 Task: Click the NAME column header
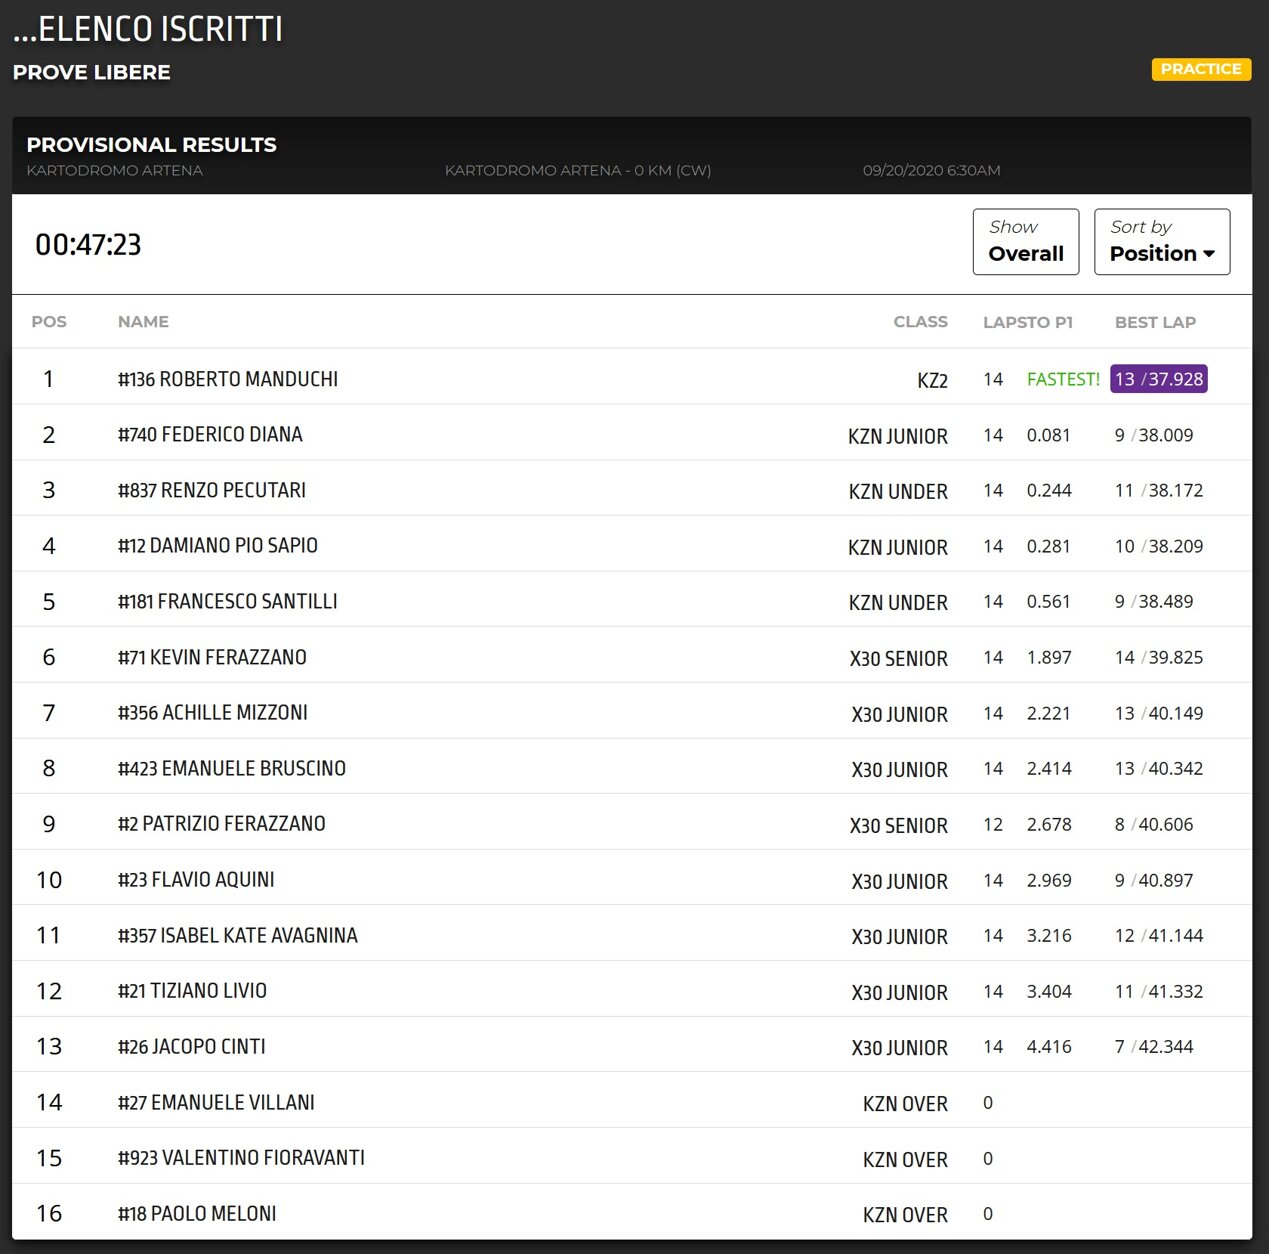pos(143,322)
